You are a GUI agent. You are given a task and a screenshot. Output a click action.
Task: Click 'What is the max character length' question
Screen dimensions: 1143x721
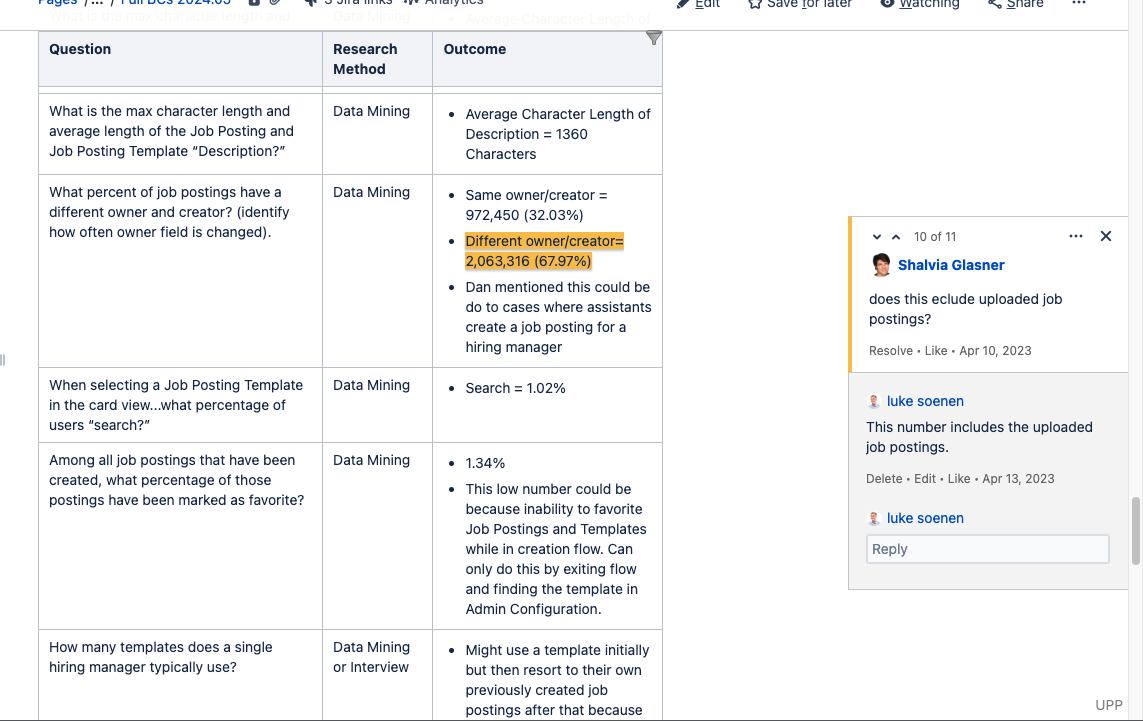coord(171,131)
